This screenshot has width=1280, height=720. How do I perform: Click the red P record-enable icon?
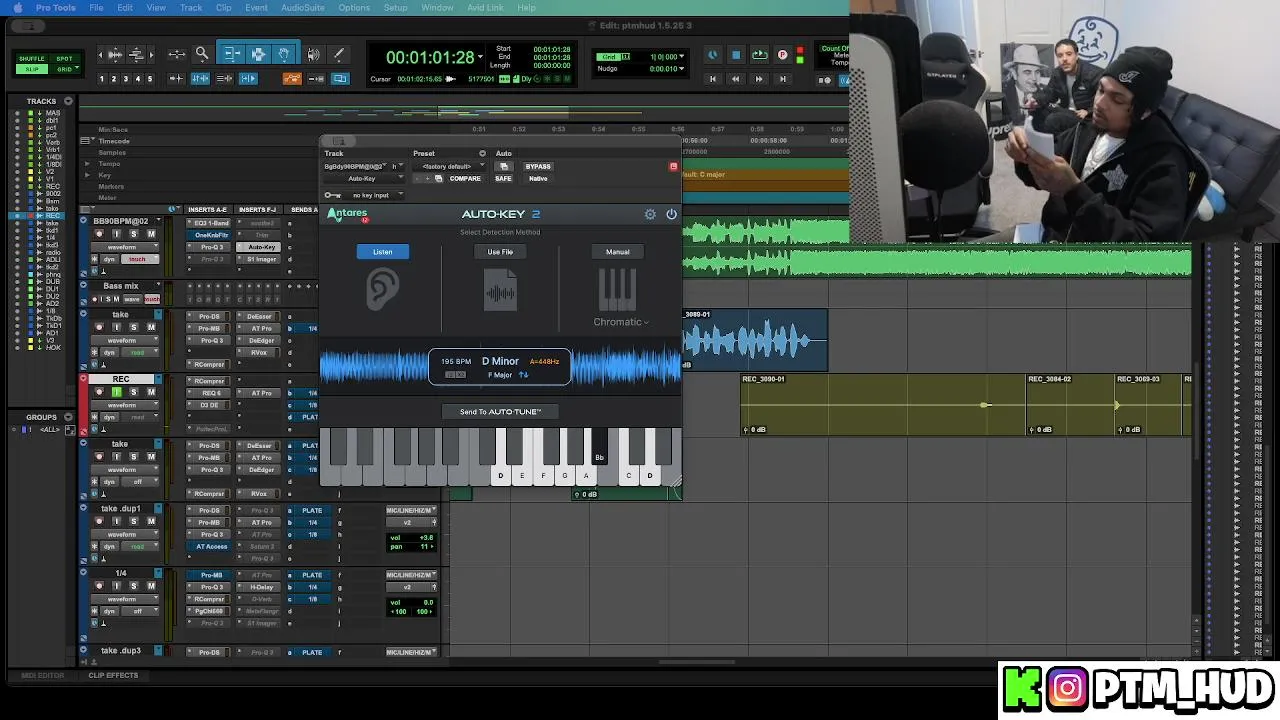pyautogui.click(x=782, y=55)
